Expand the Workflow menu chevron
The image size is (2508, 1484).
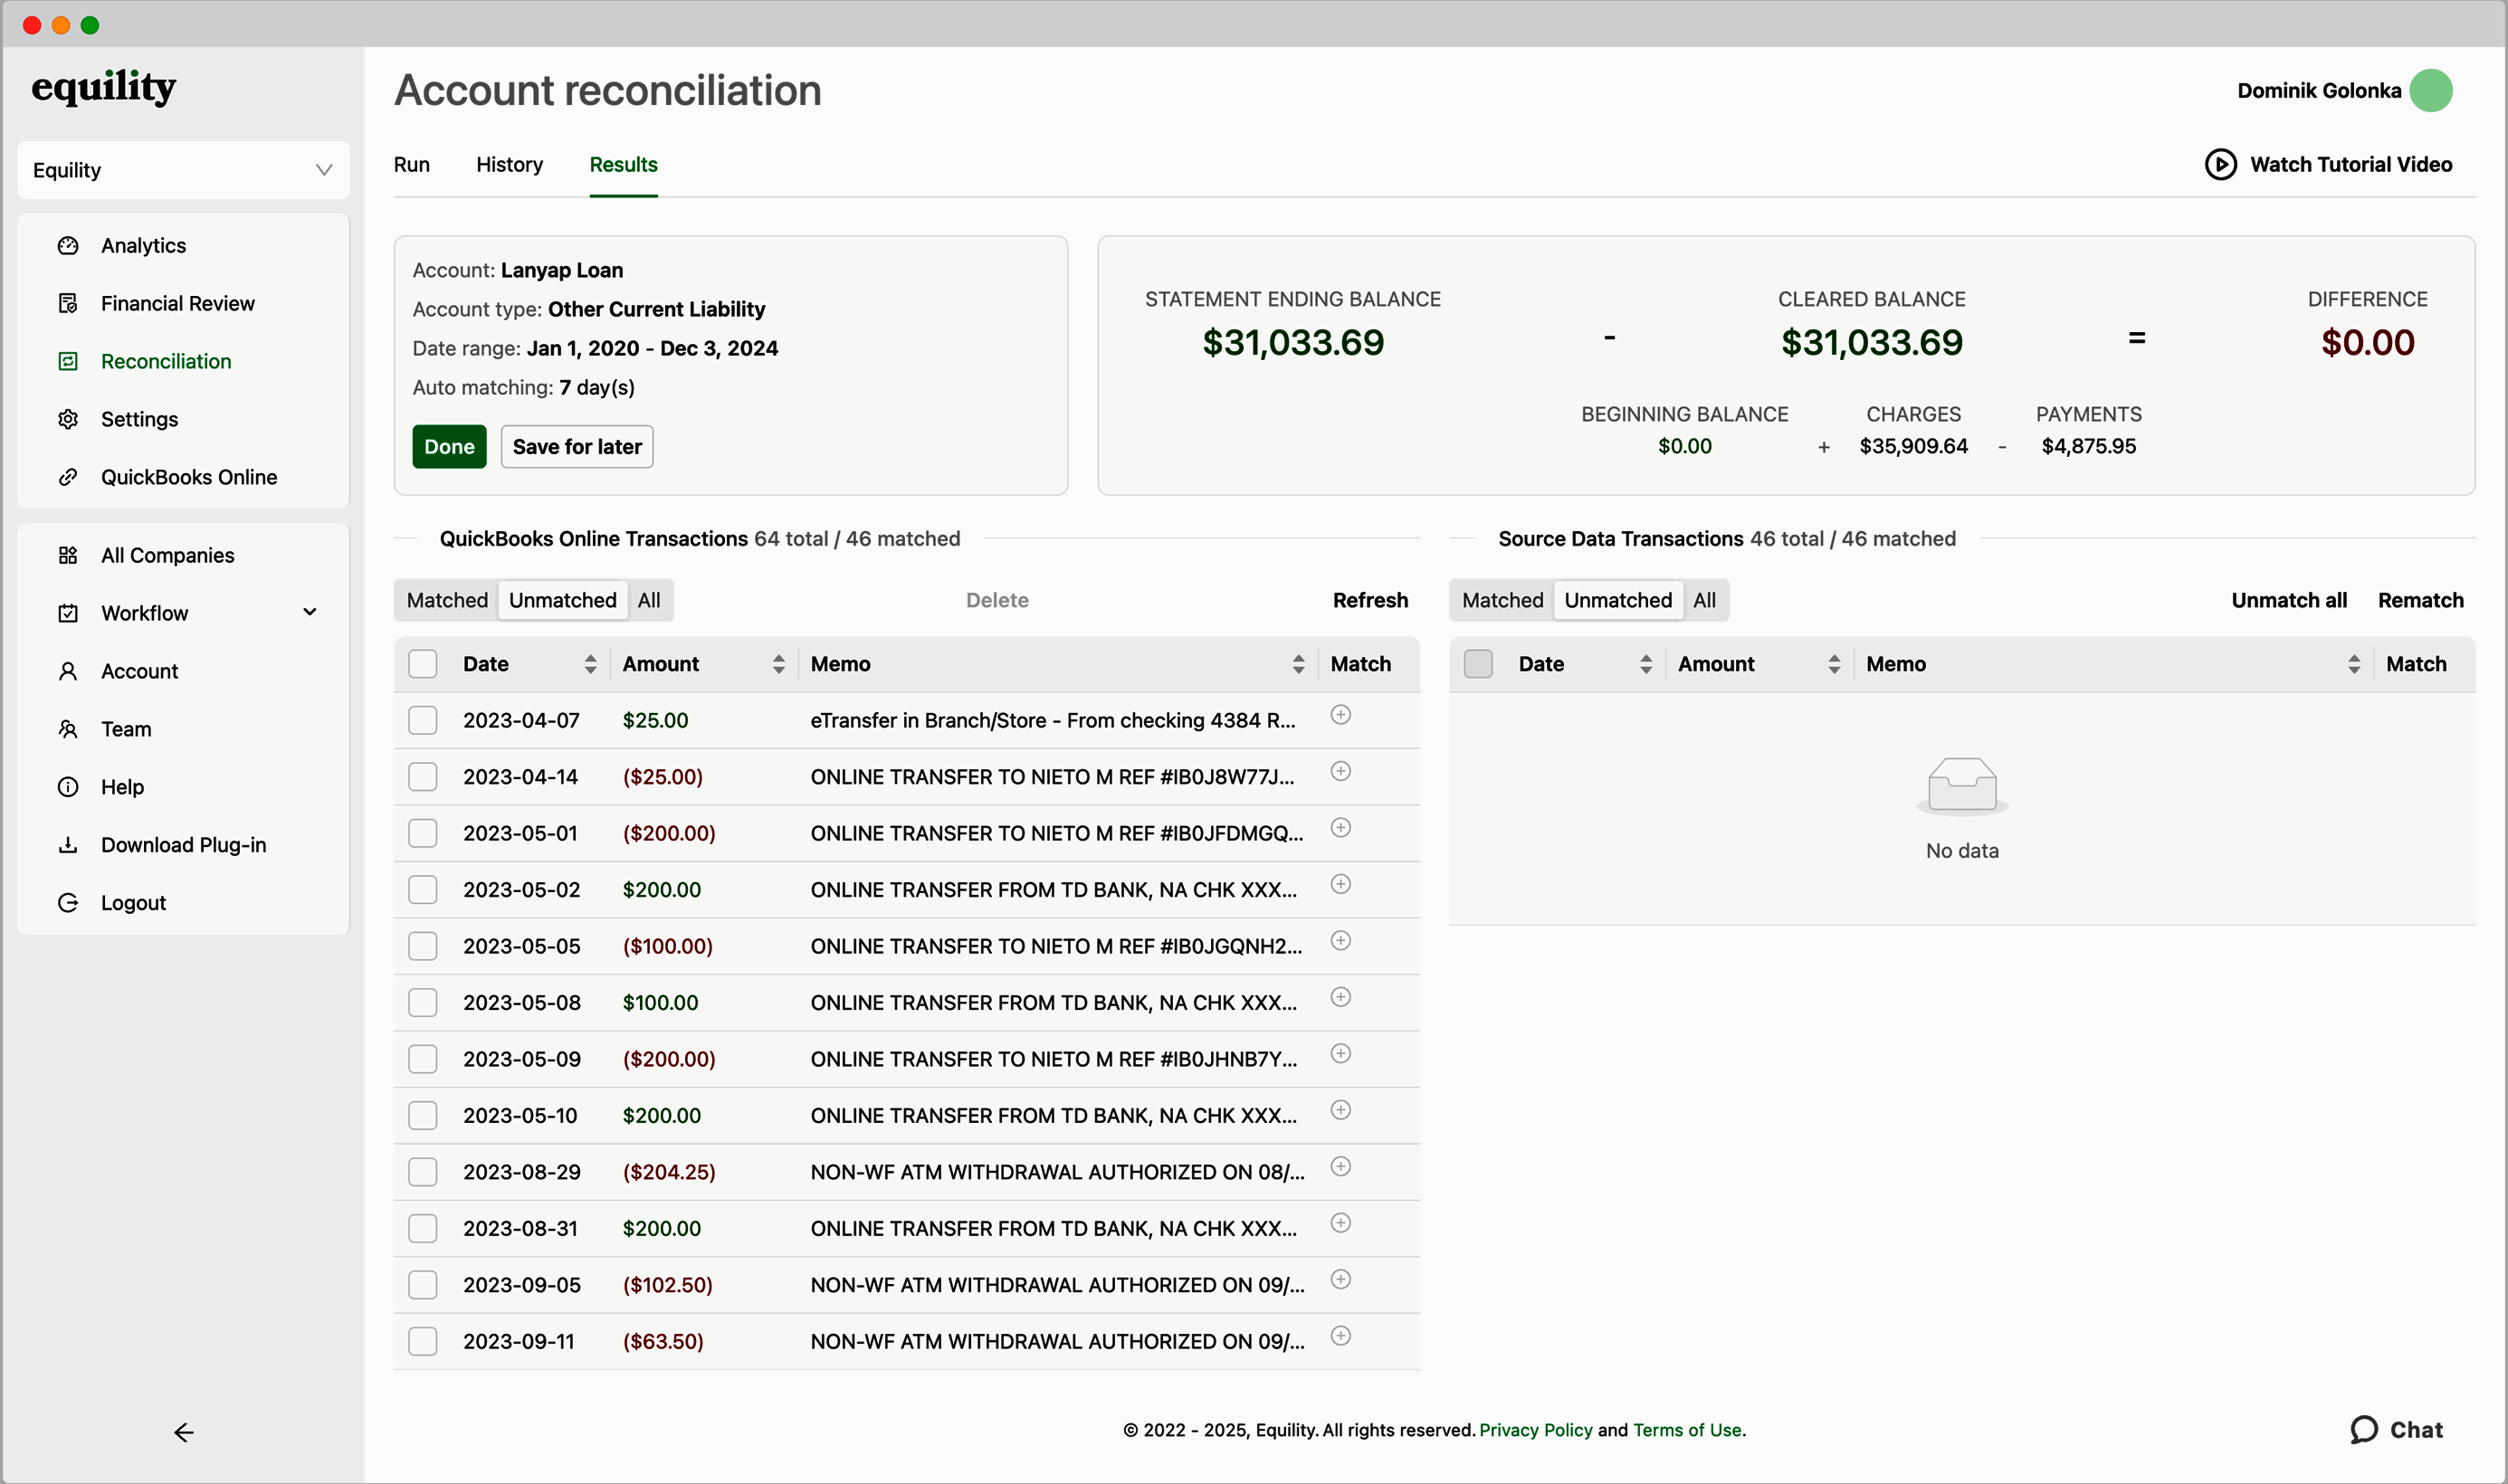(x=310, y=612)
